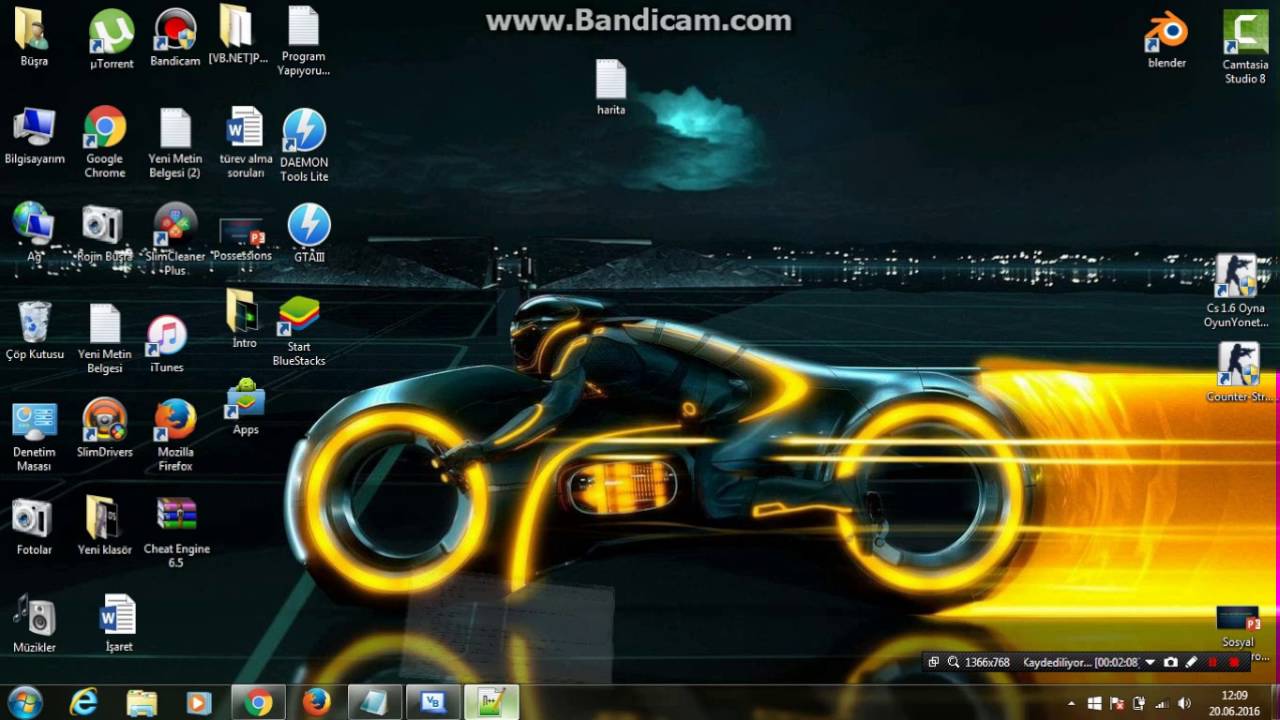Launch the blender shortcut
1280x720 pixels.
[x=1167, y=40]
